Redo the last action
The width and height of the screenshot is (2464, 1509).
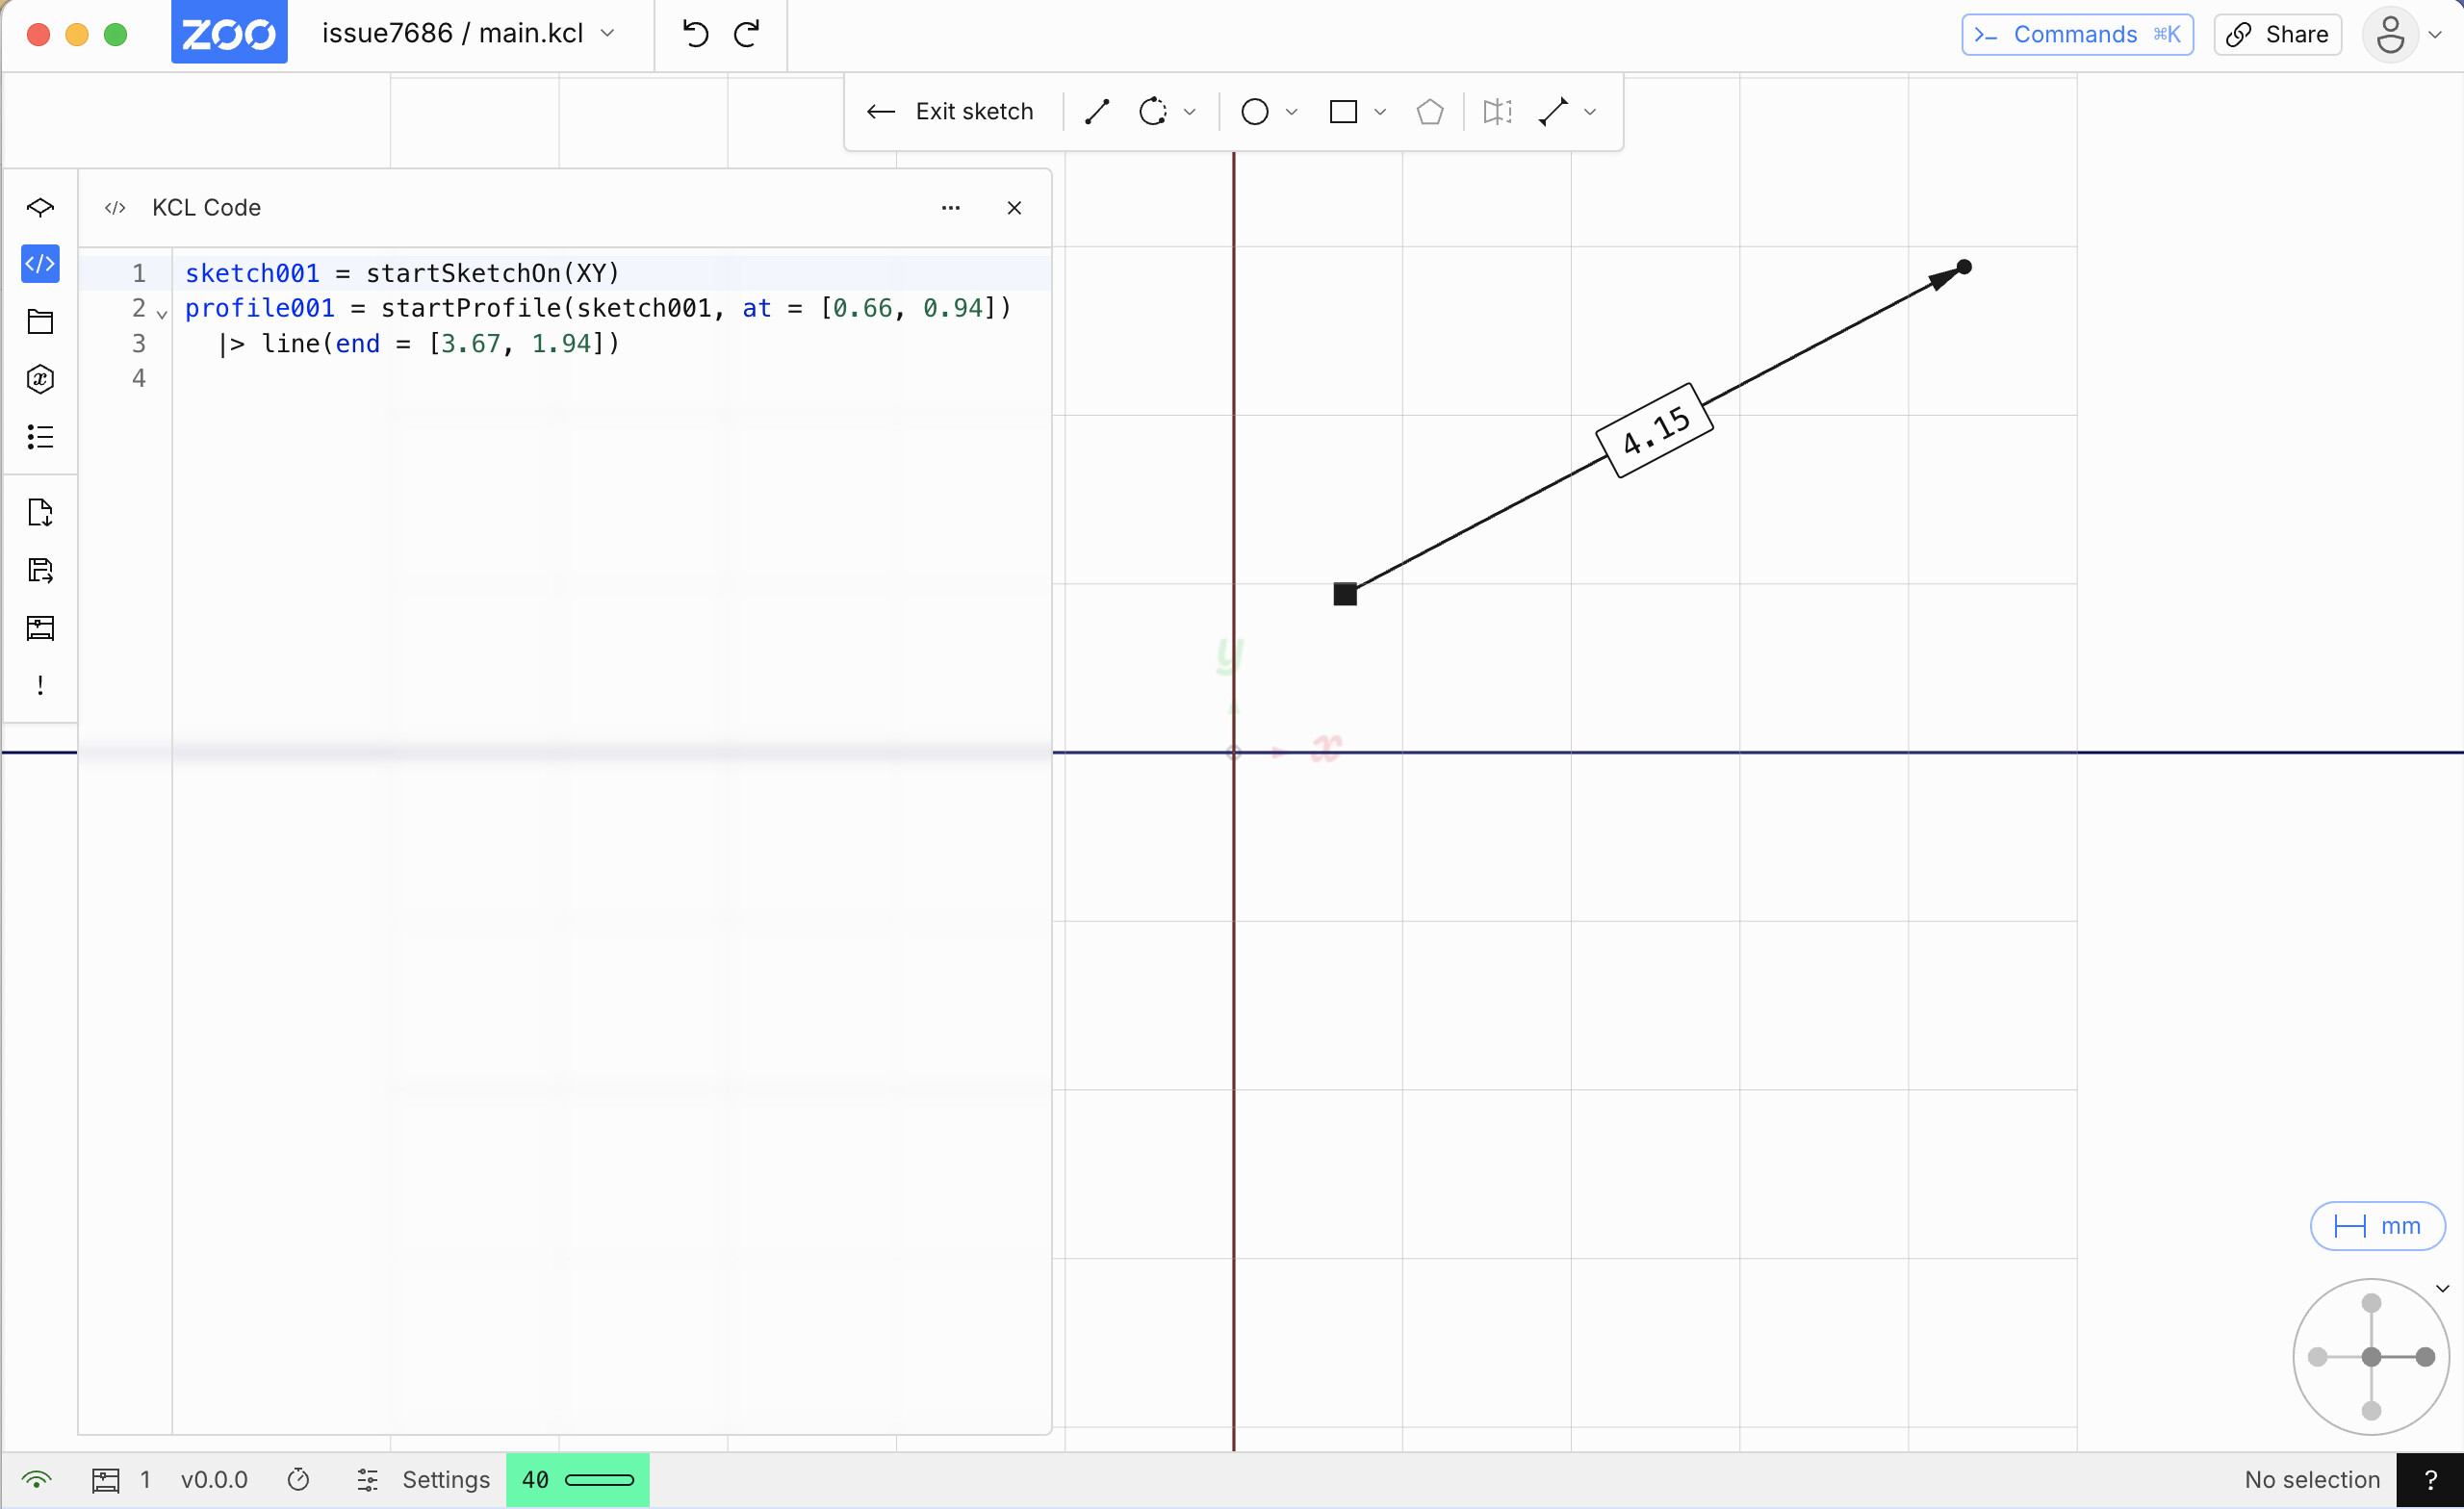point(747,34)
